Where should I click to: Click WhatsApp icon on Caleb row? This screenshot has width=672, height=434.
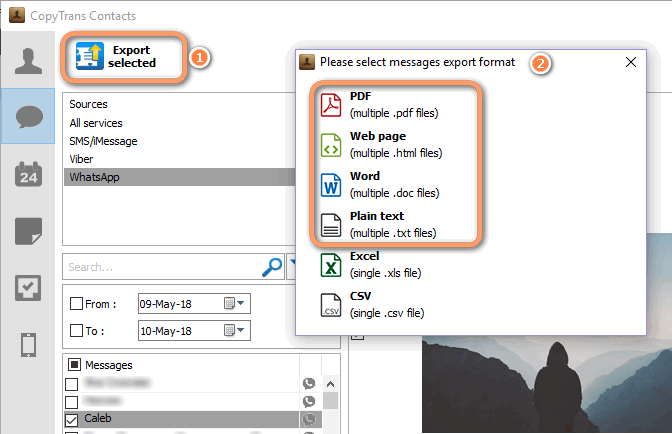309,419
